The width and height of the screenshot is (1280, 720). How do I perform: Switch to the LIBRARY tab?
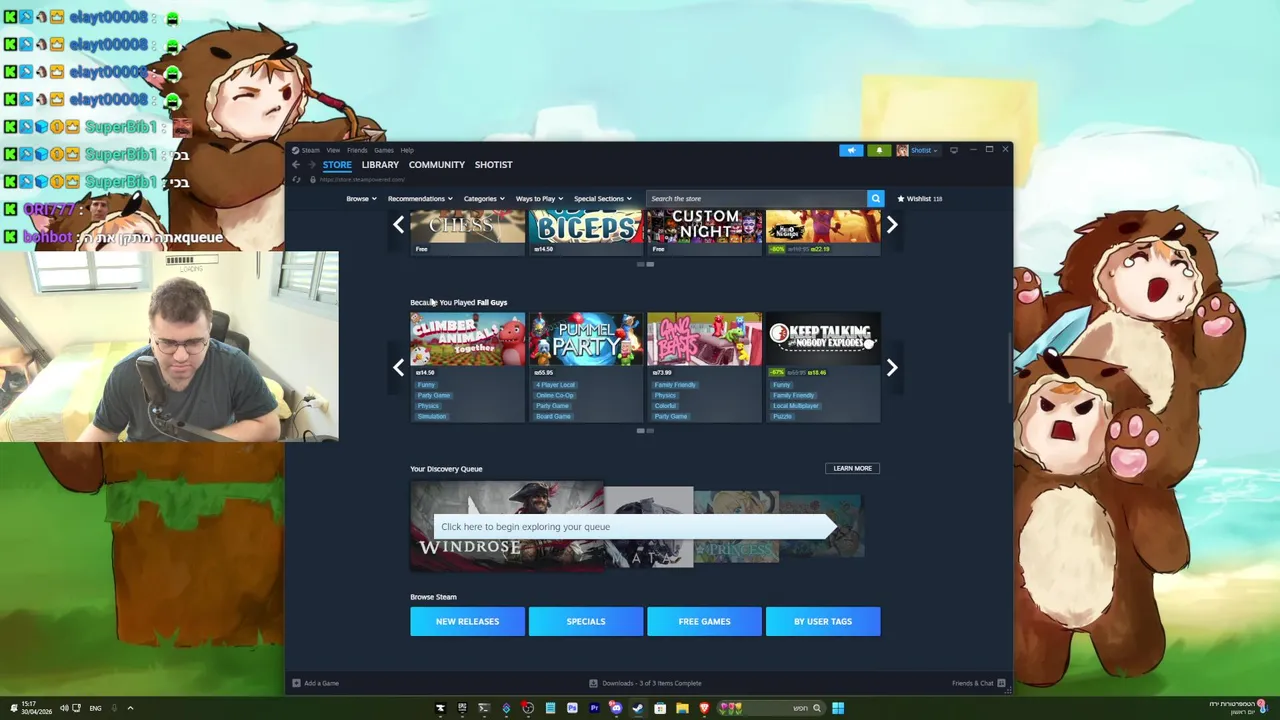[380, 165]
